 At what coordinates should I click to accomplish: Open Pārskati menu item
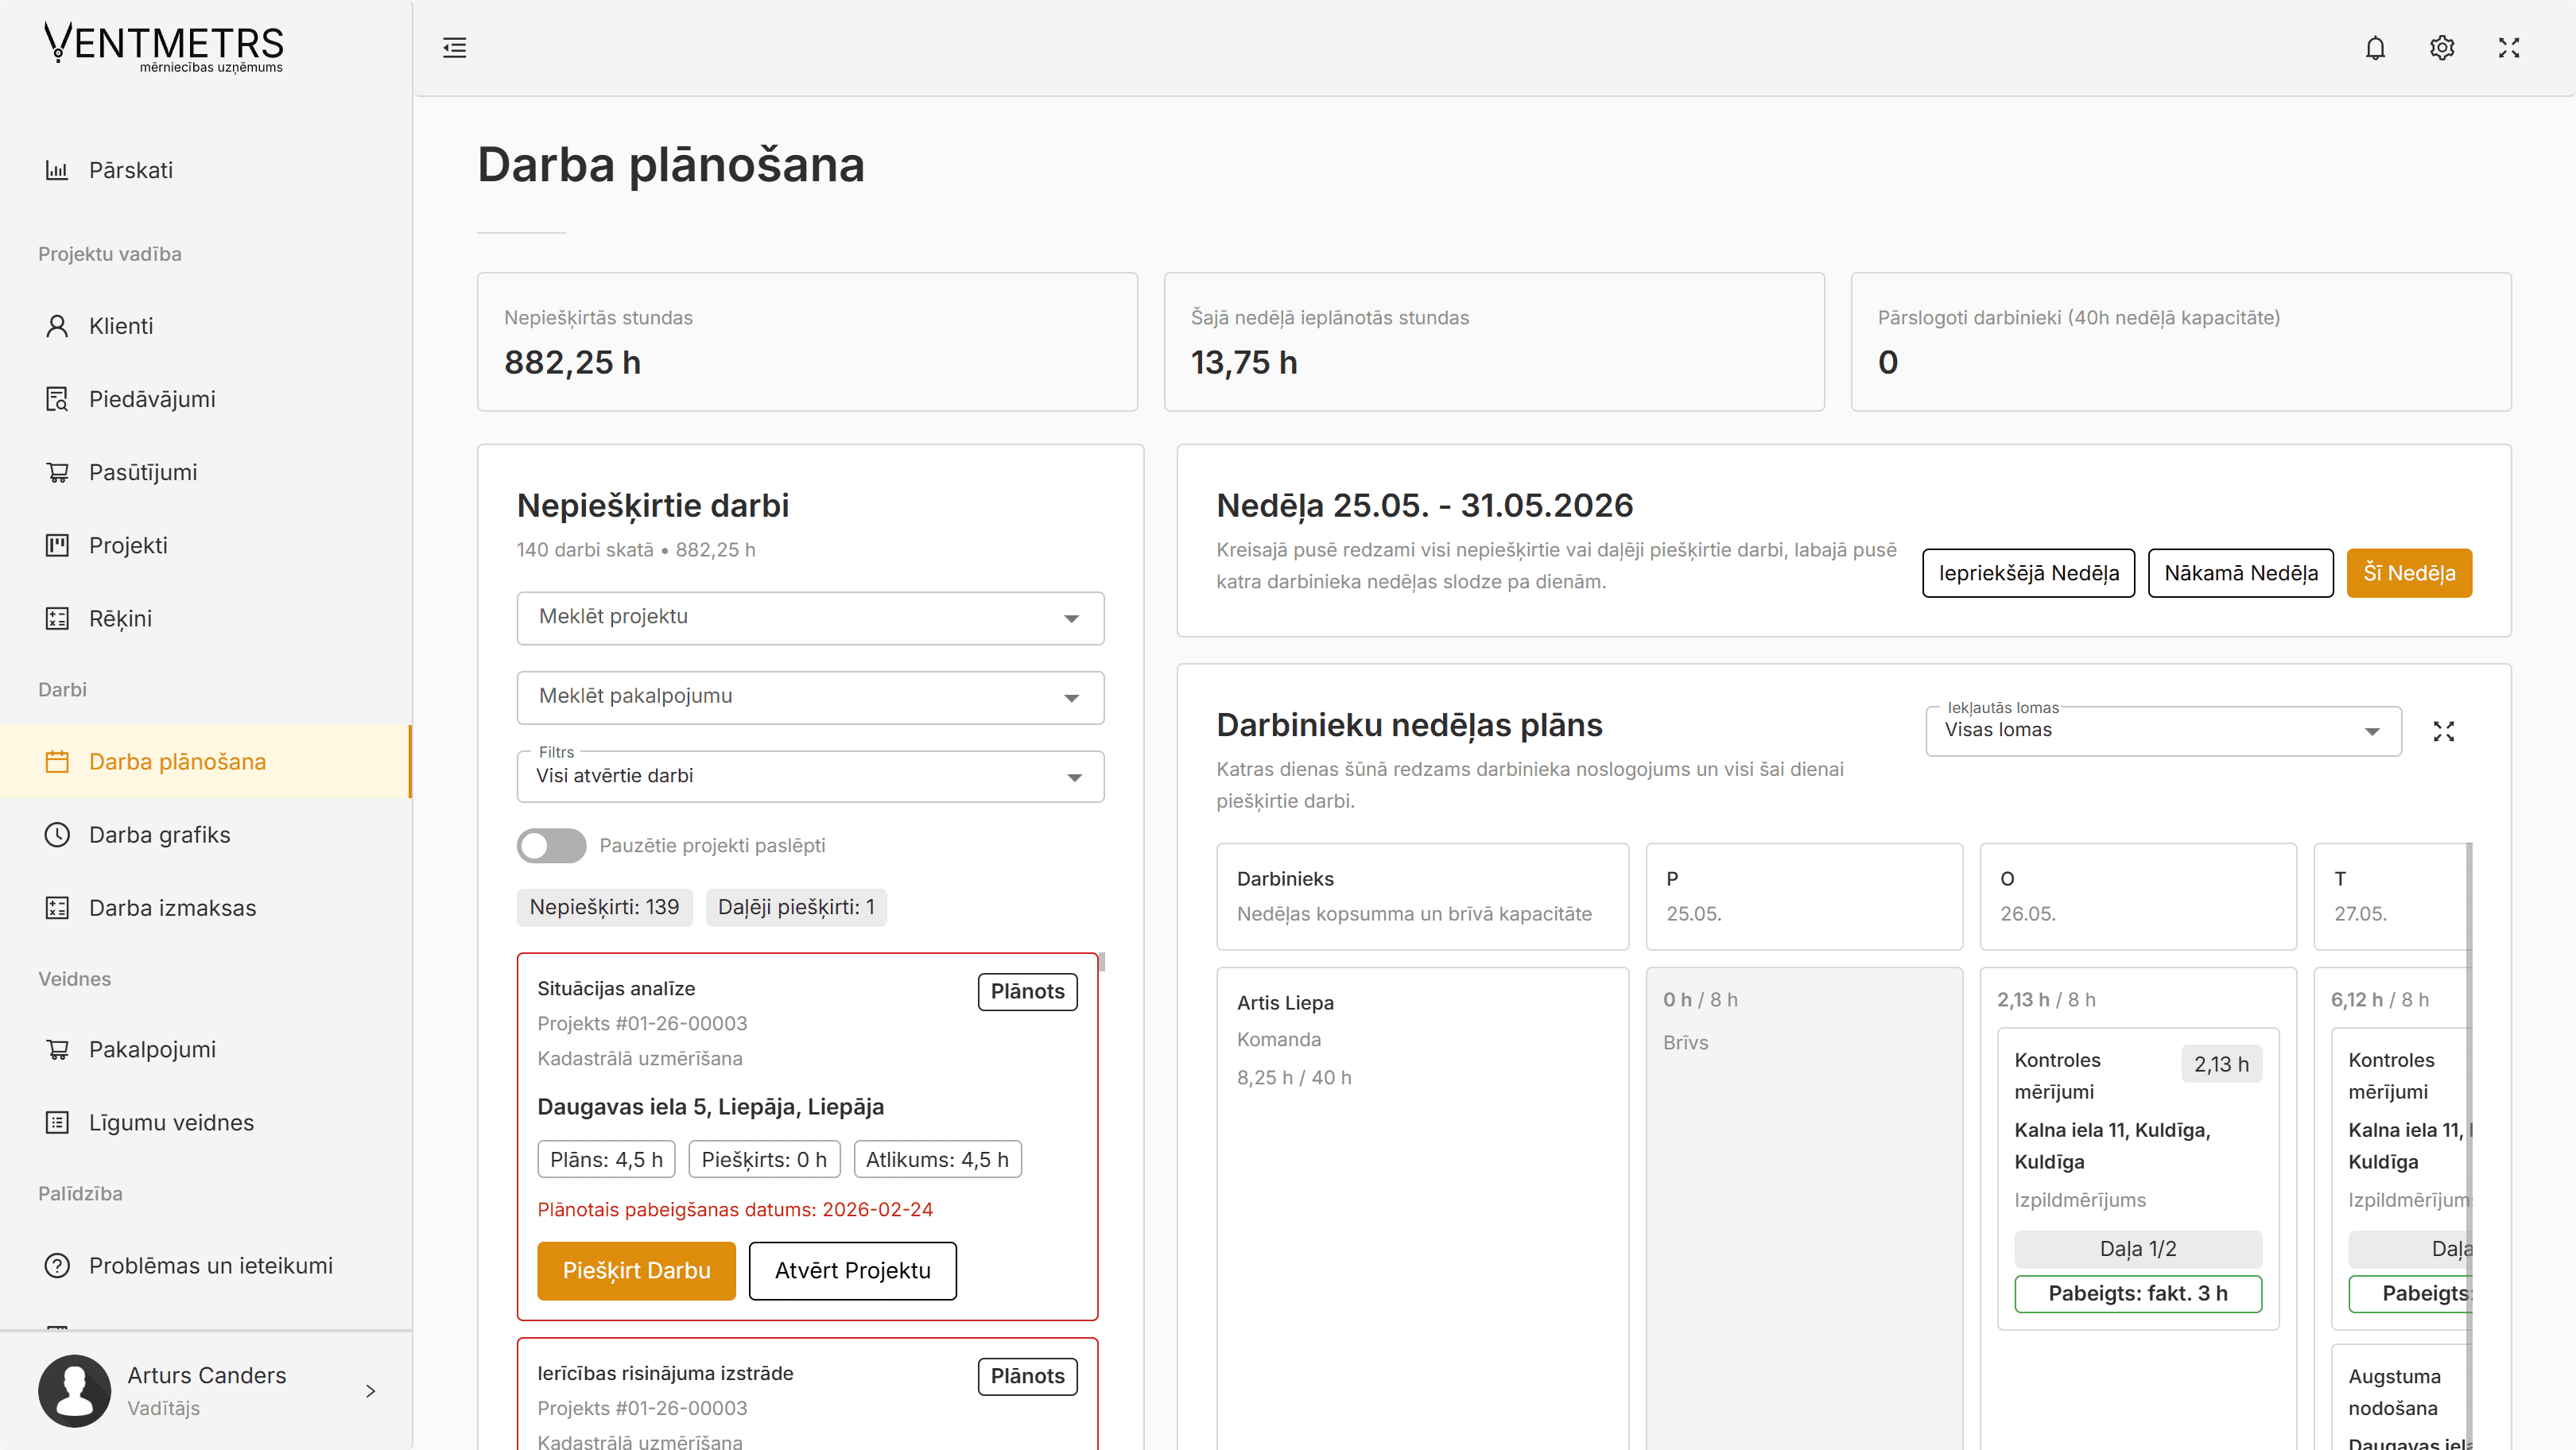tap(206, 170)
